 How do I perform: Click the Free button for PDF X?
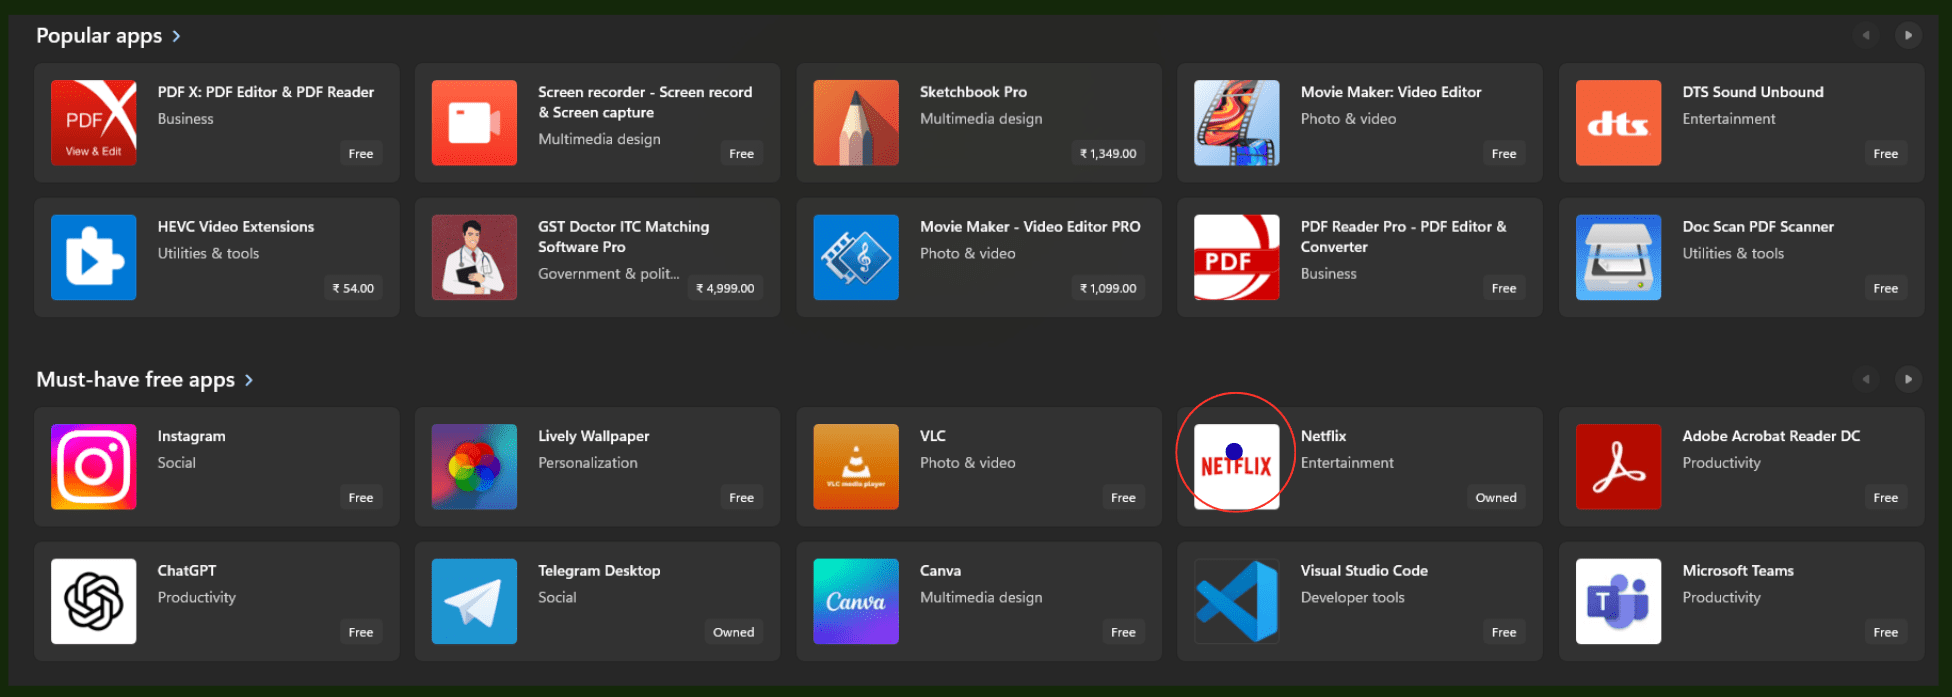(x=360, y=154)
